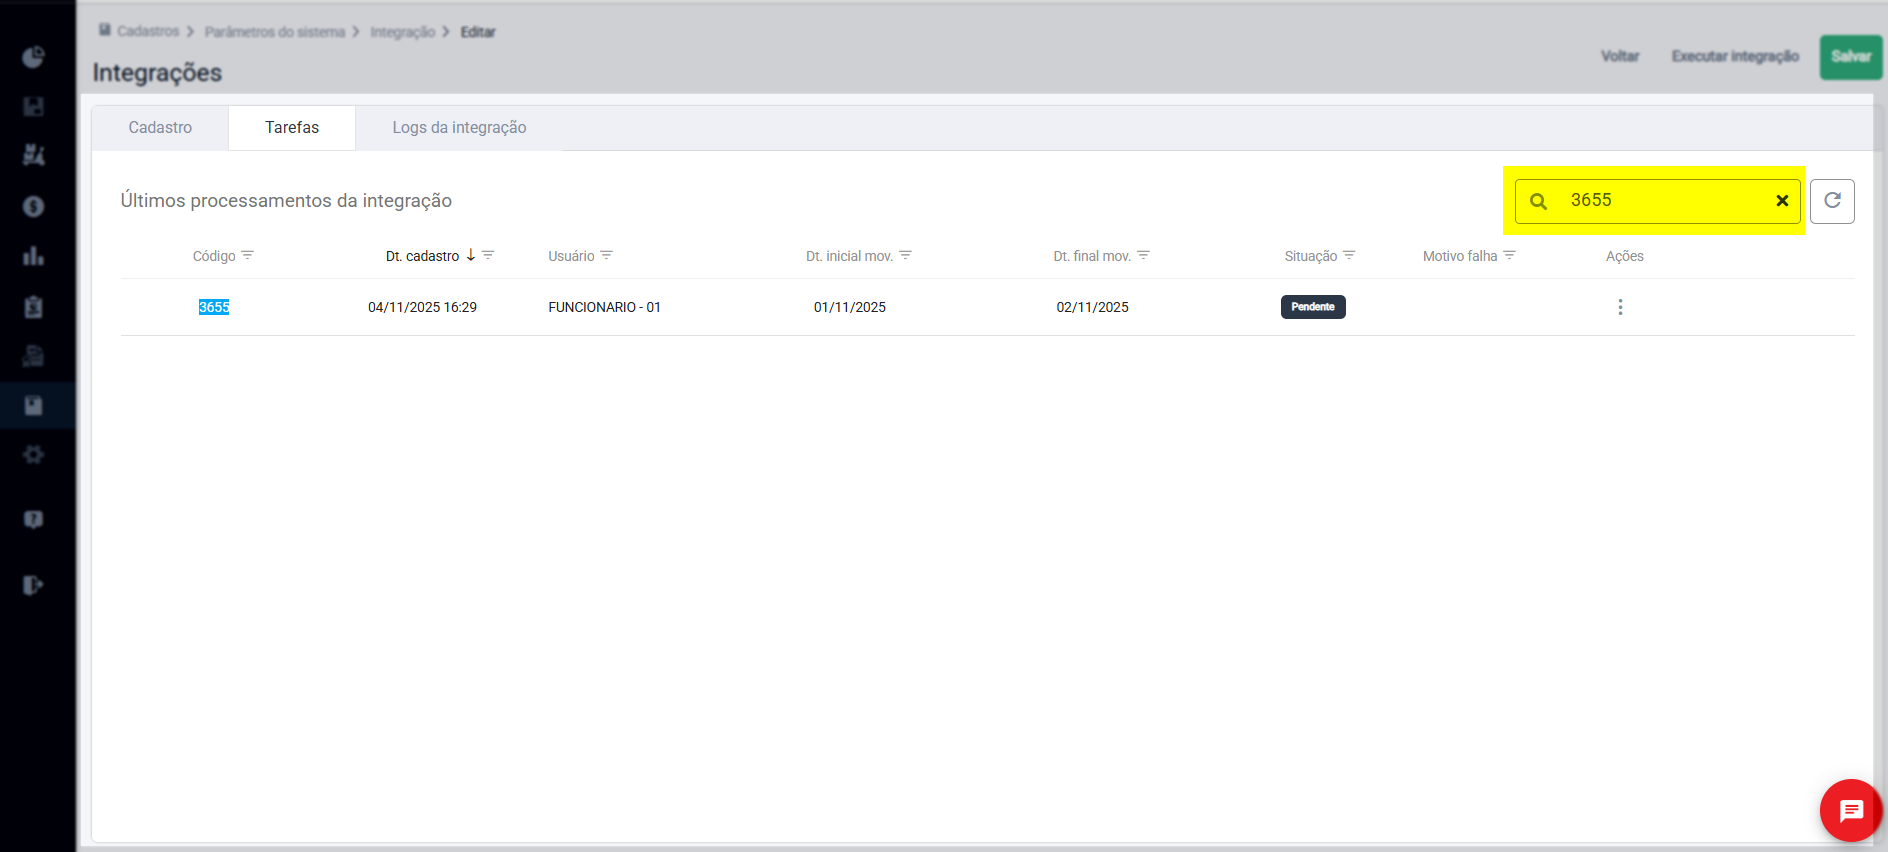The image size is (1888, 852).
Task: Click the Dt. inicial mov. header label
Action: [849, 256]
